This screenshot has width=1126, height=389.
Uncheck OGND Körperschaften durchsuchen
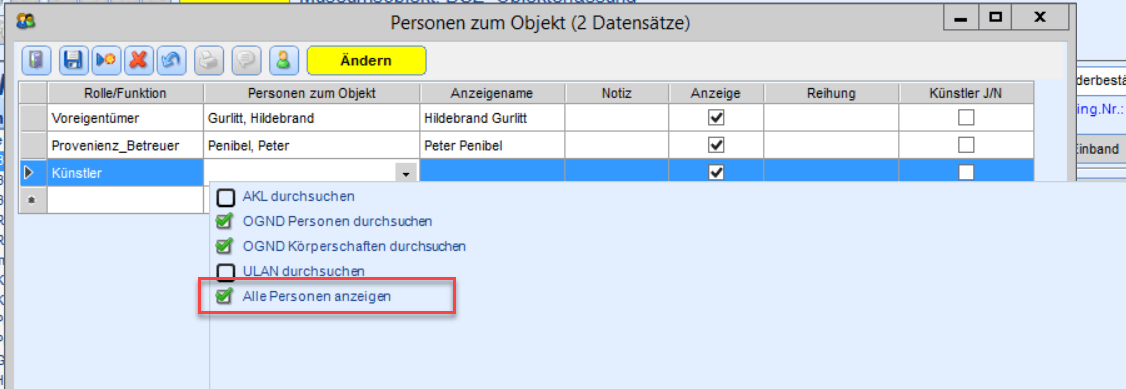tap(225, 246)
